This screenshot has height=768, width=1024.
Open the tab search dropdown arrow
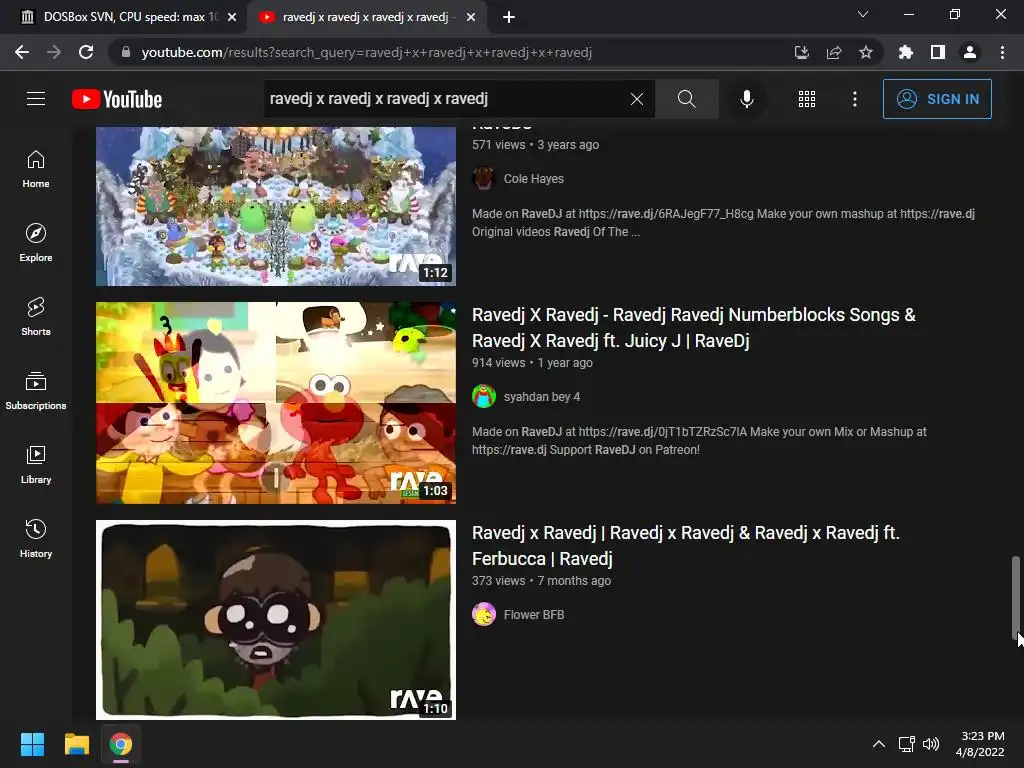click(x=863, y=14)
